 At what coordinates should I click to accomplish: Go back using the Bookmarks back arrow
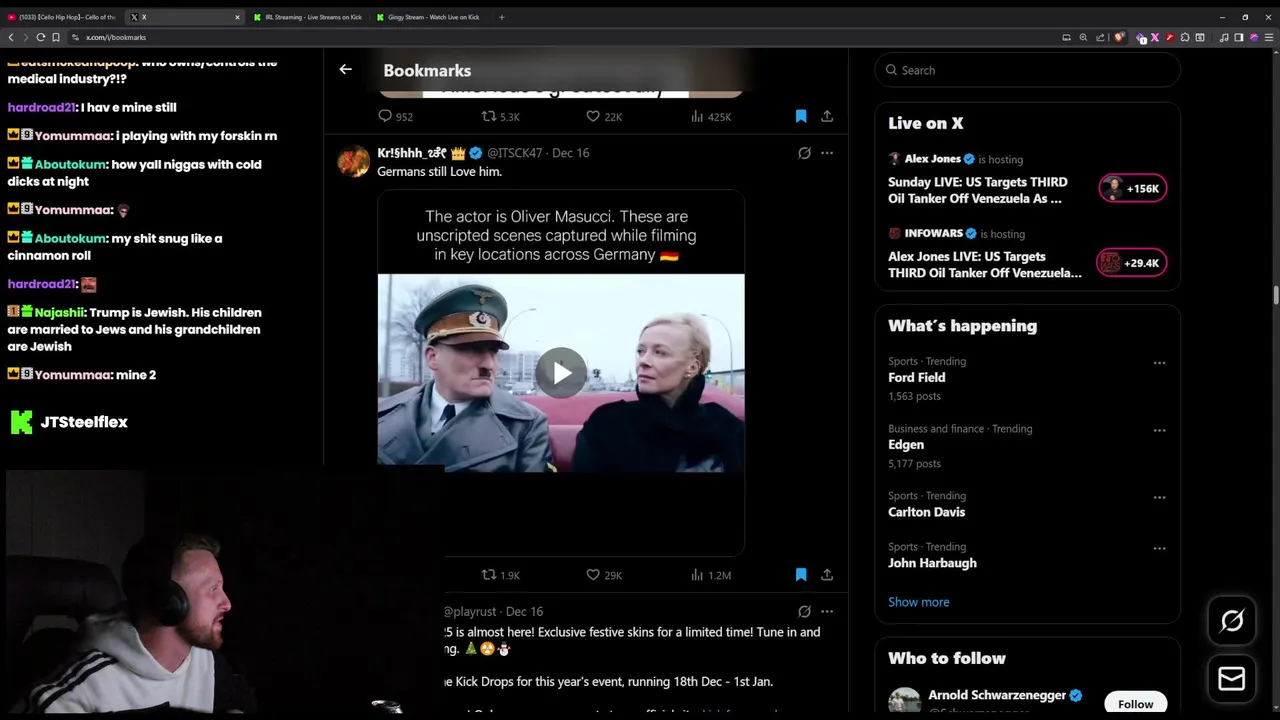[345, 70]
